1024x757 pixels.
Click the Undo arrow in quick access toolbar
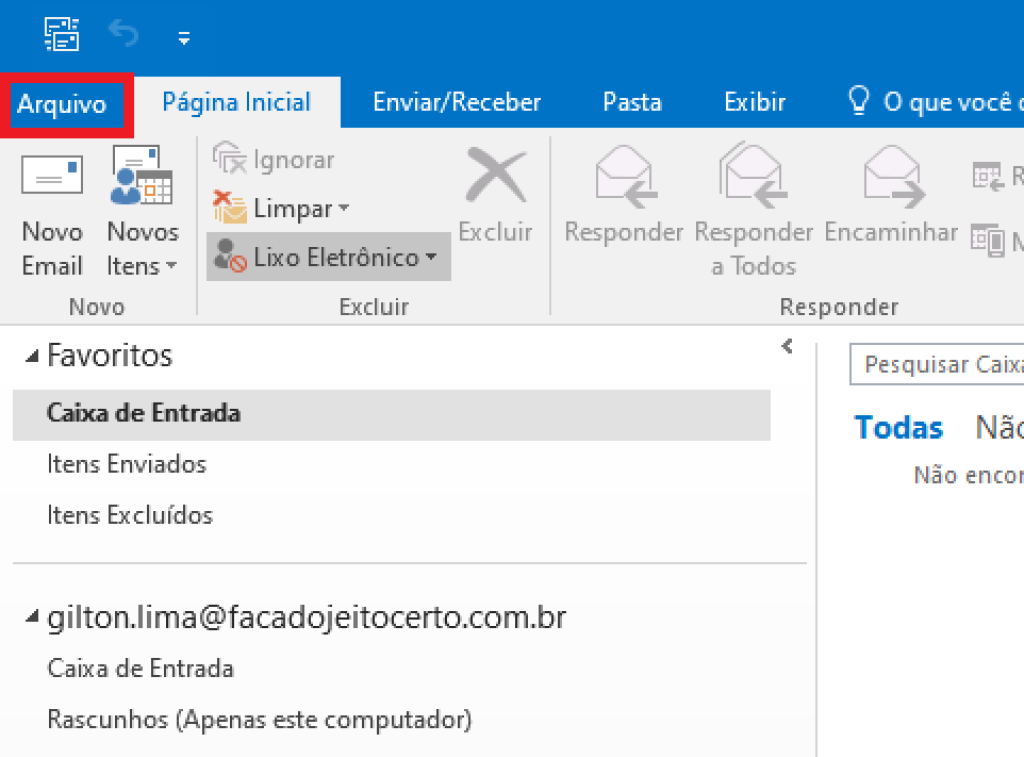(x=123, y=33)
